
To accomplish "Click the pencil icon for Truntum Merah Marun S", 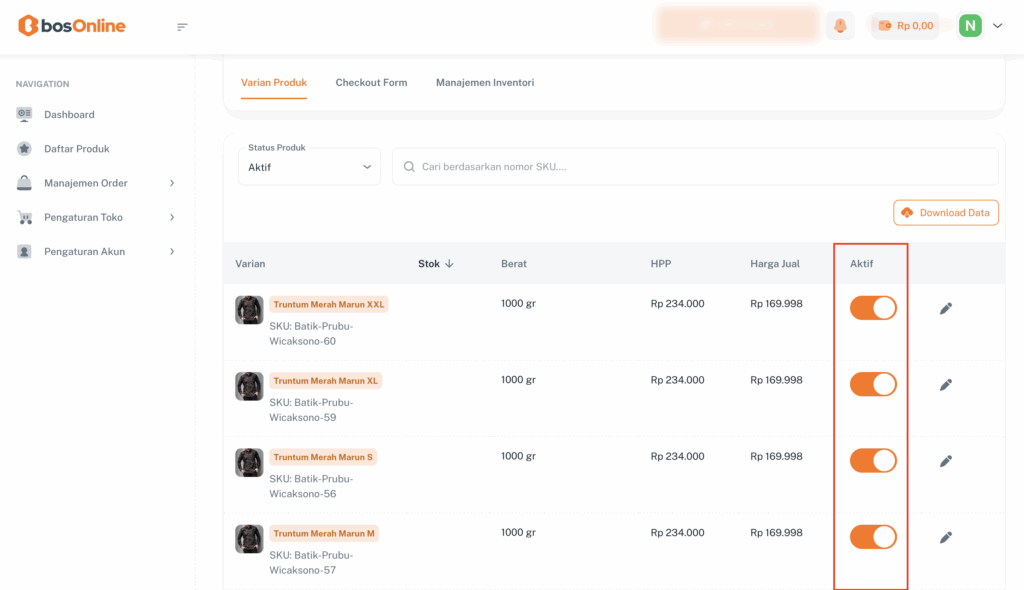I will (946, 461).
